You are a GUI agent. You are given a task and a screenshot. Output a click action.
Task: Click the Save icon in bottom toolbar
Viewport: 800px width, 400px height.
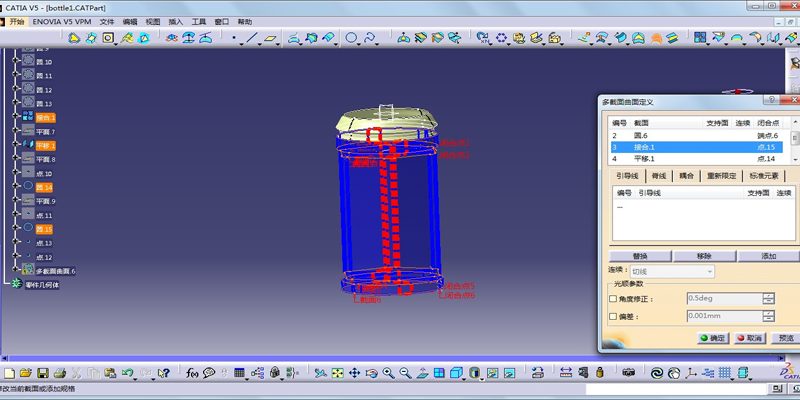[43, 373]
